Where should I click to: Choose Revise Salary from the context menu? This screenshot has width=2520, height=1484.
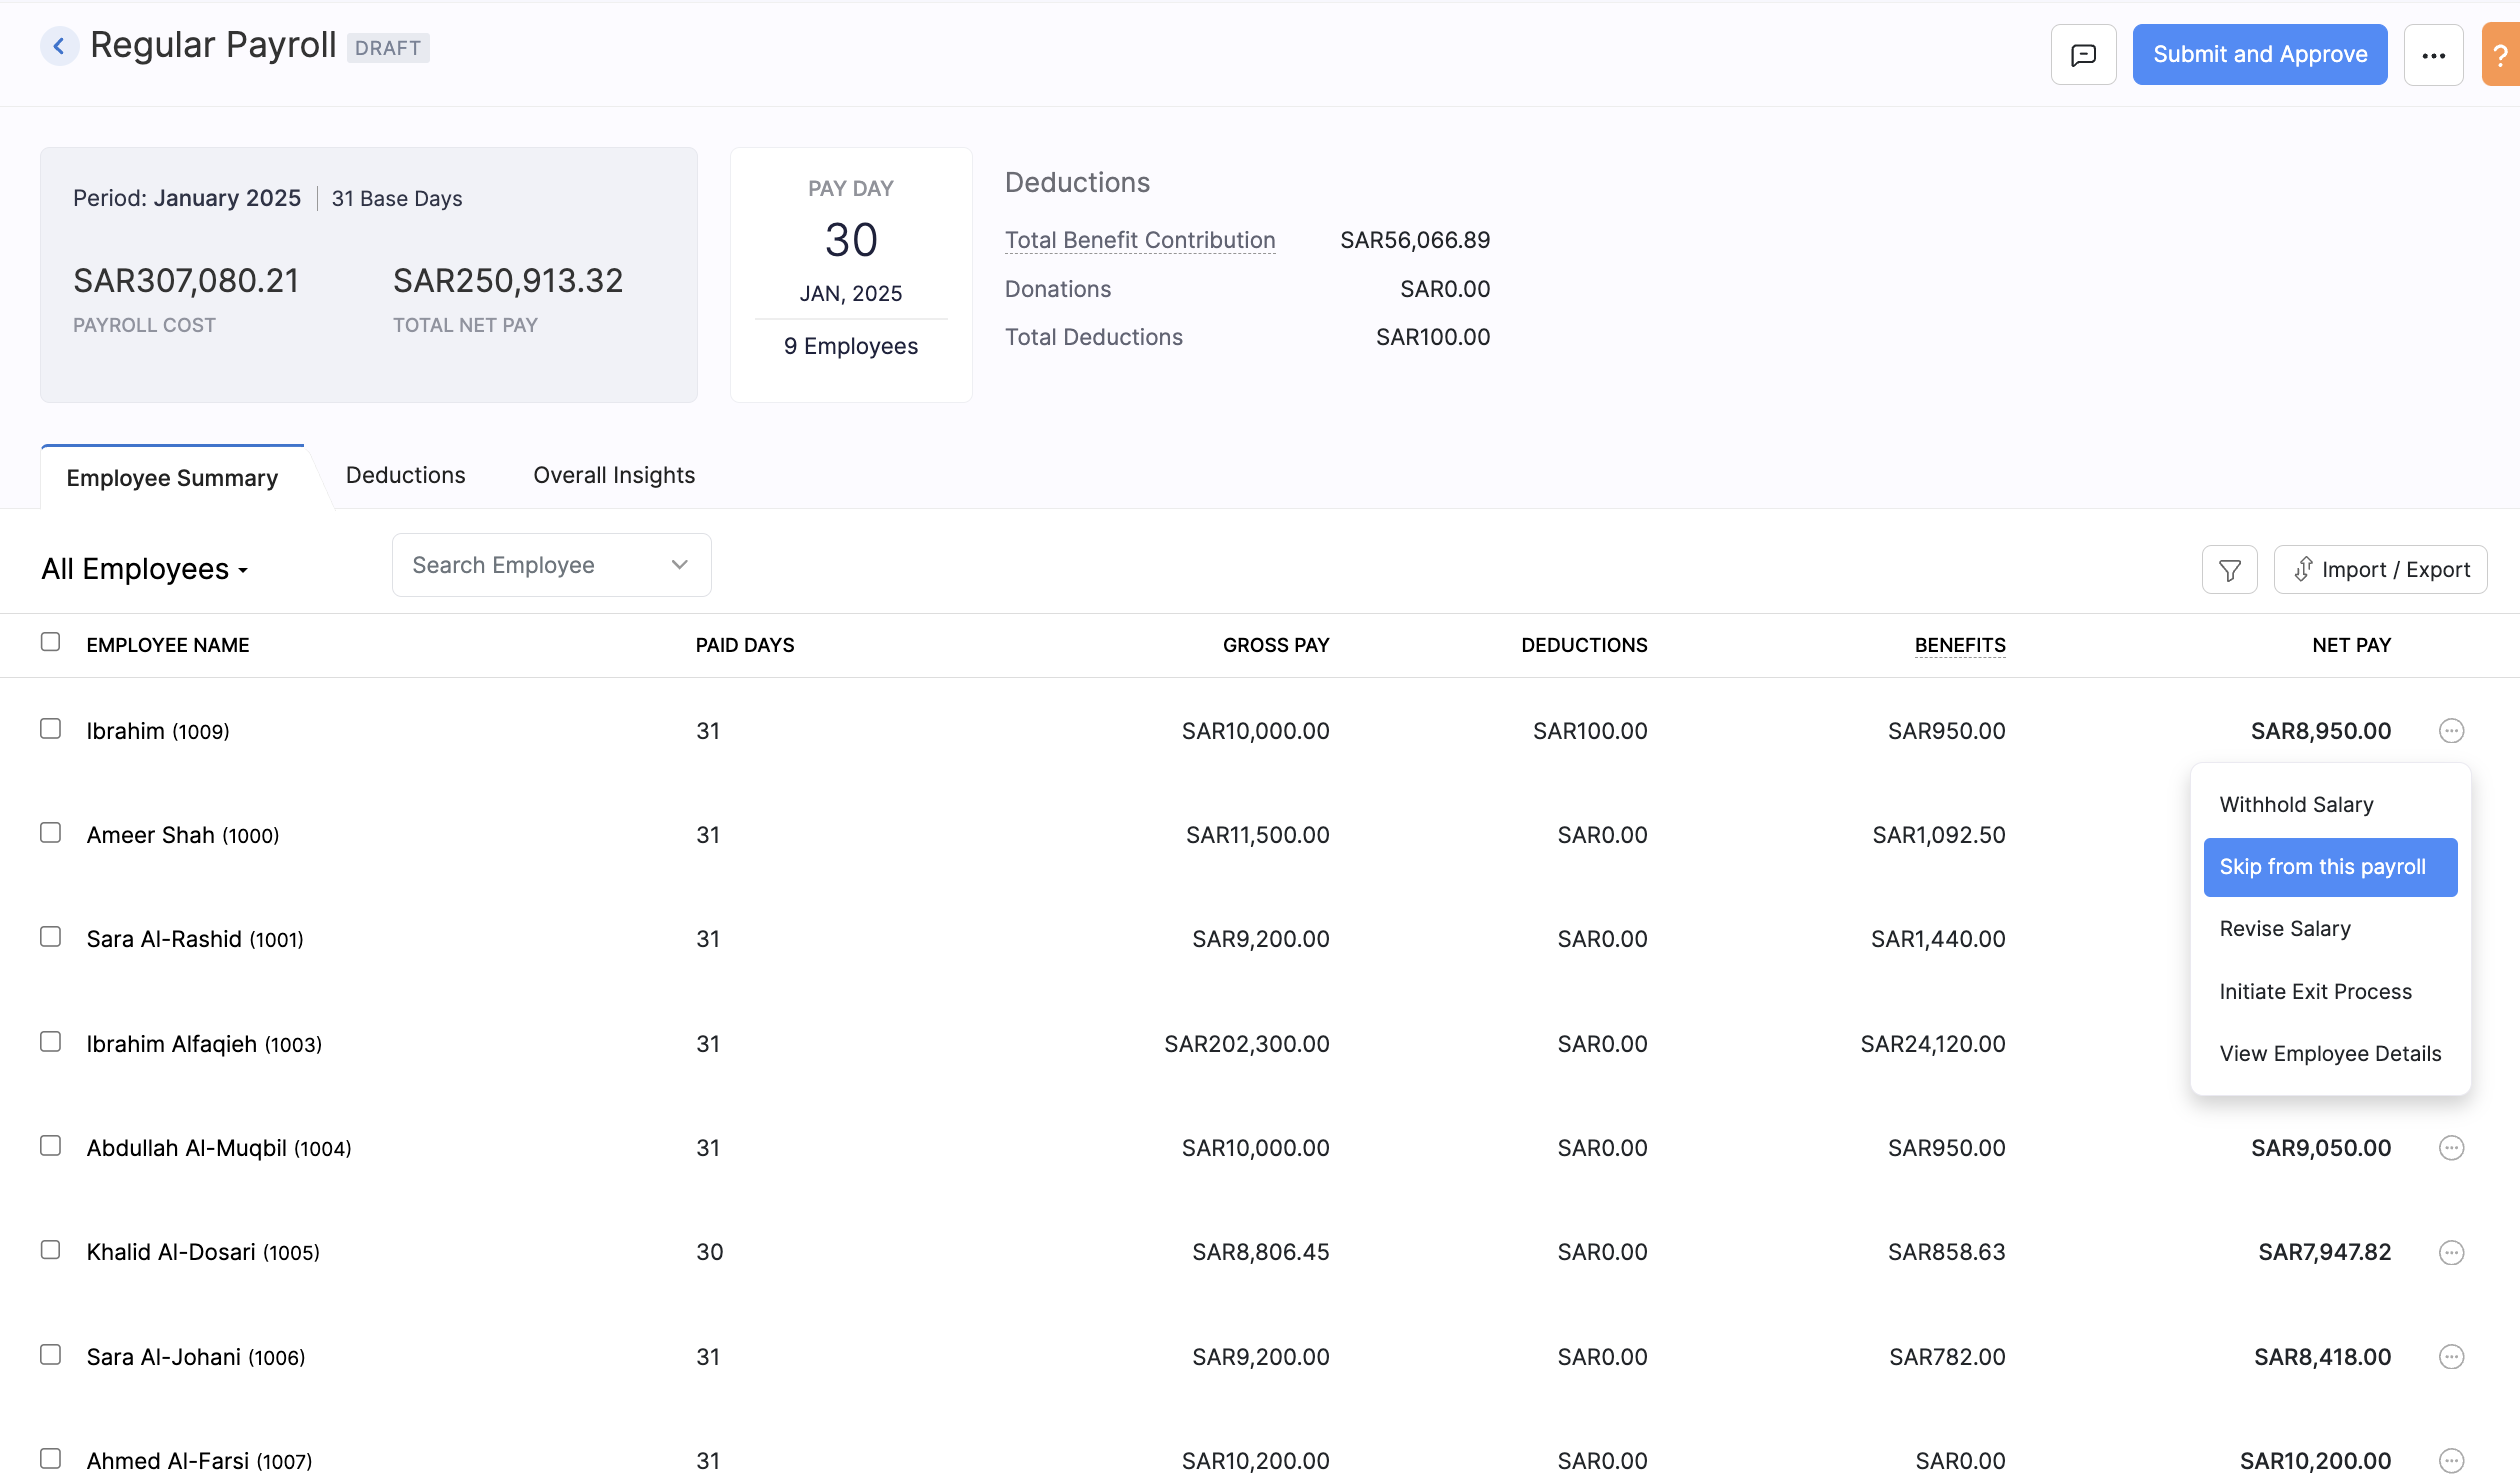coord(2284,929)
